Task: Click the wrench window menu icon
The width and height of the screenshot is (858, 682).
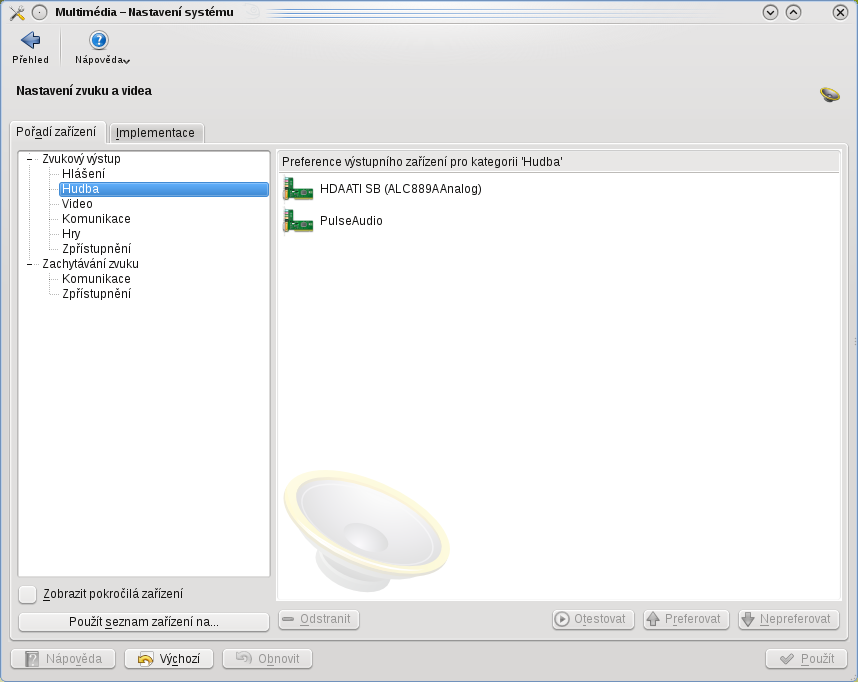Action: (x=17, y=12)
